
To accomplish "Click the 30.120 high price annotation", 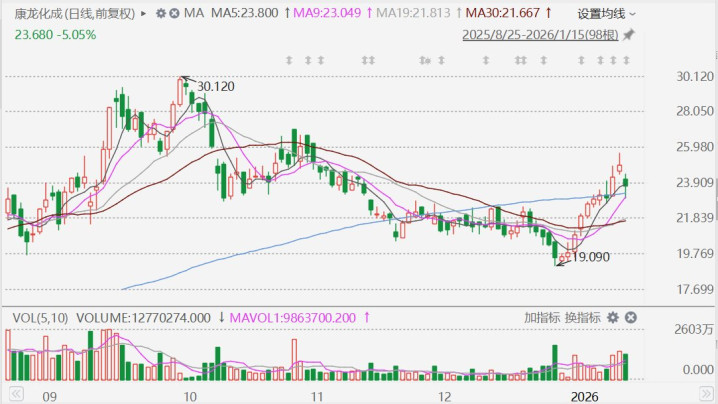I will (215, 87).
